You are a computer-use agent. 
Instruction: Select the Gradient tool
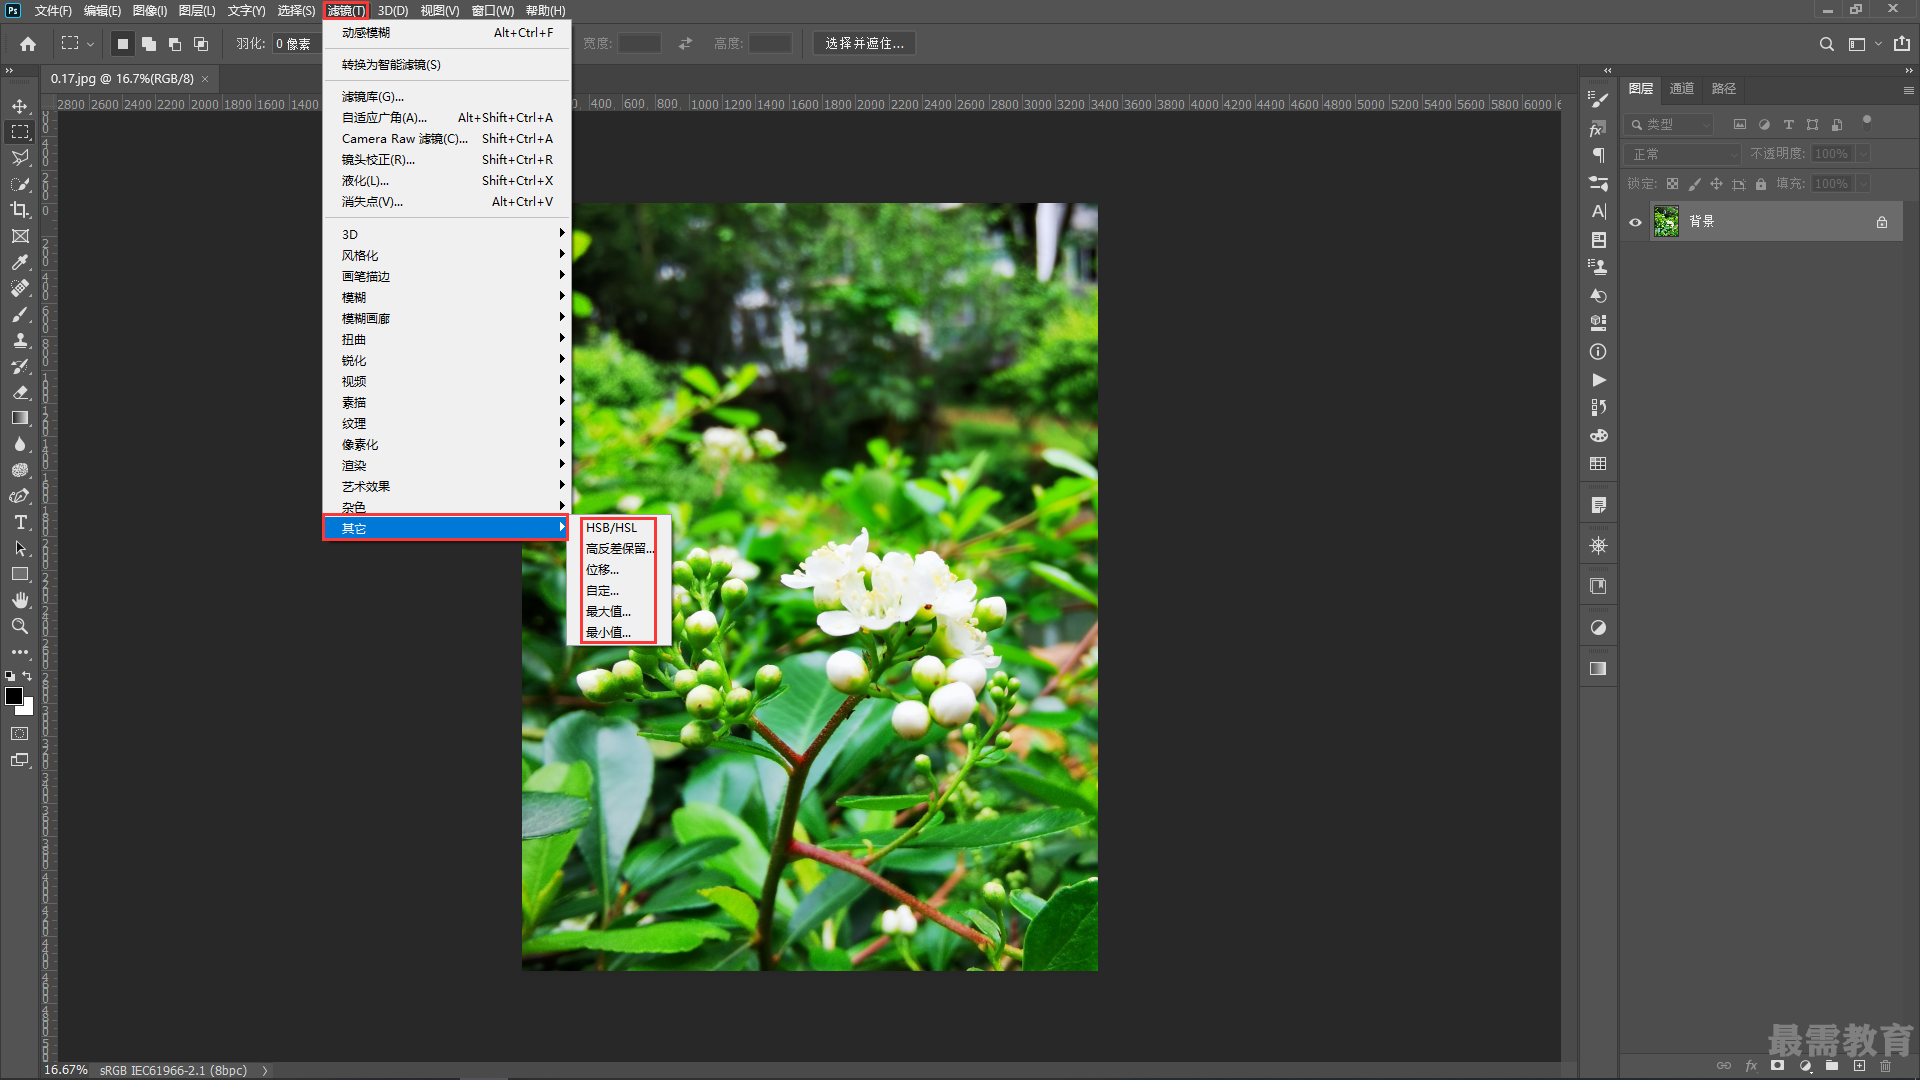(x=20, y=418)
